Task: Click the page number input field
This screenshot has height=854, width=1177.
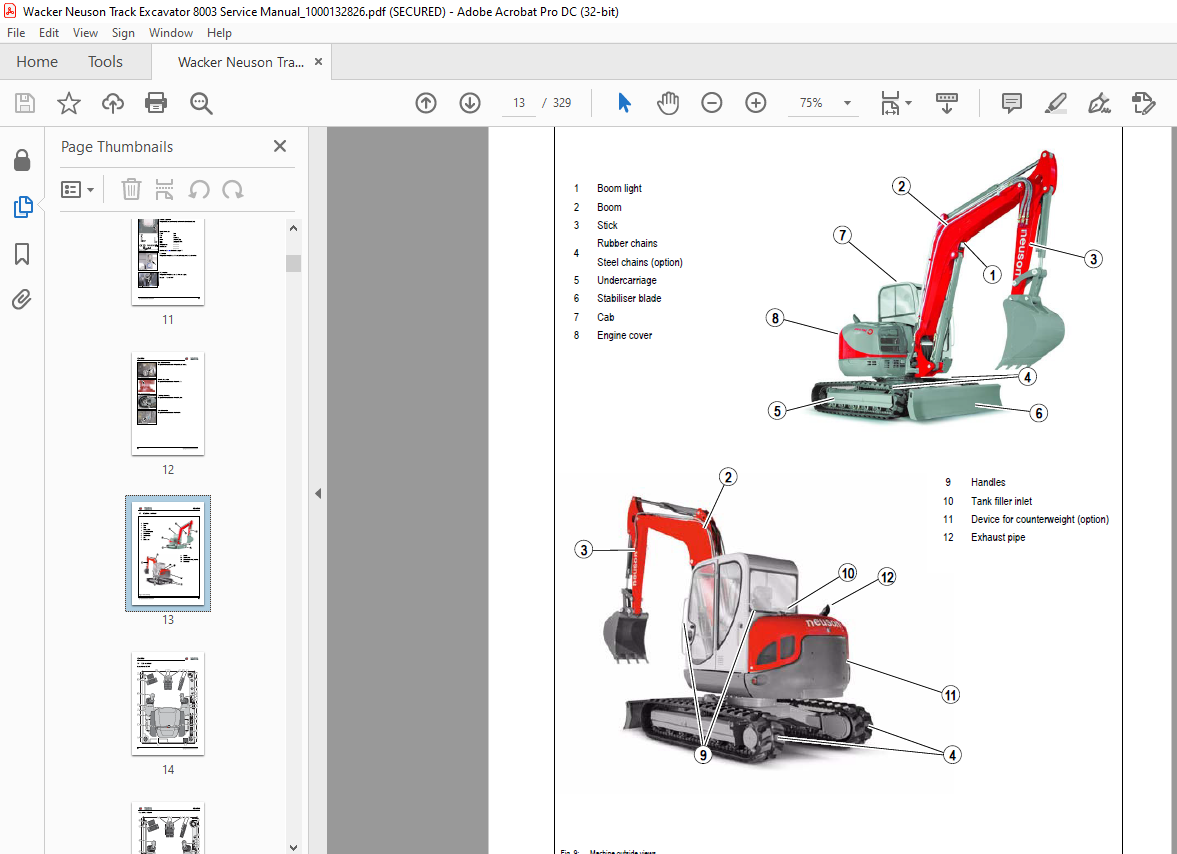Action: (519, 103)
